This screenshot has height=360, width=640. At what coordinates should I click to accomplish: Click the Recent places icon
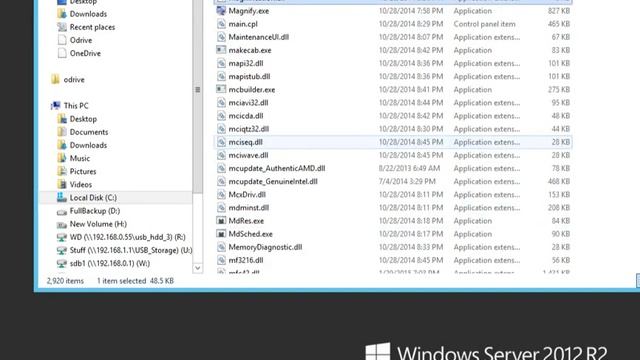62,27
